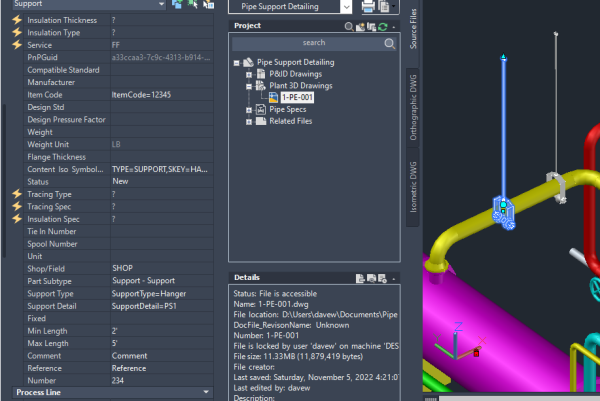Select the Pipe Specs tree item
600x401 pixels.
(x=288, y=109)
